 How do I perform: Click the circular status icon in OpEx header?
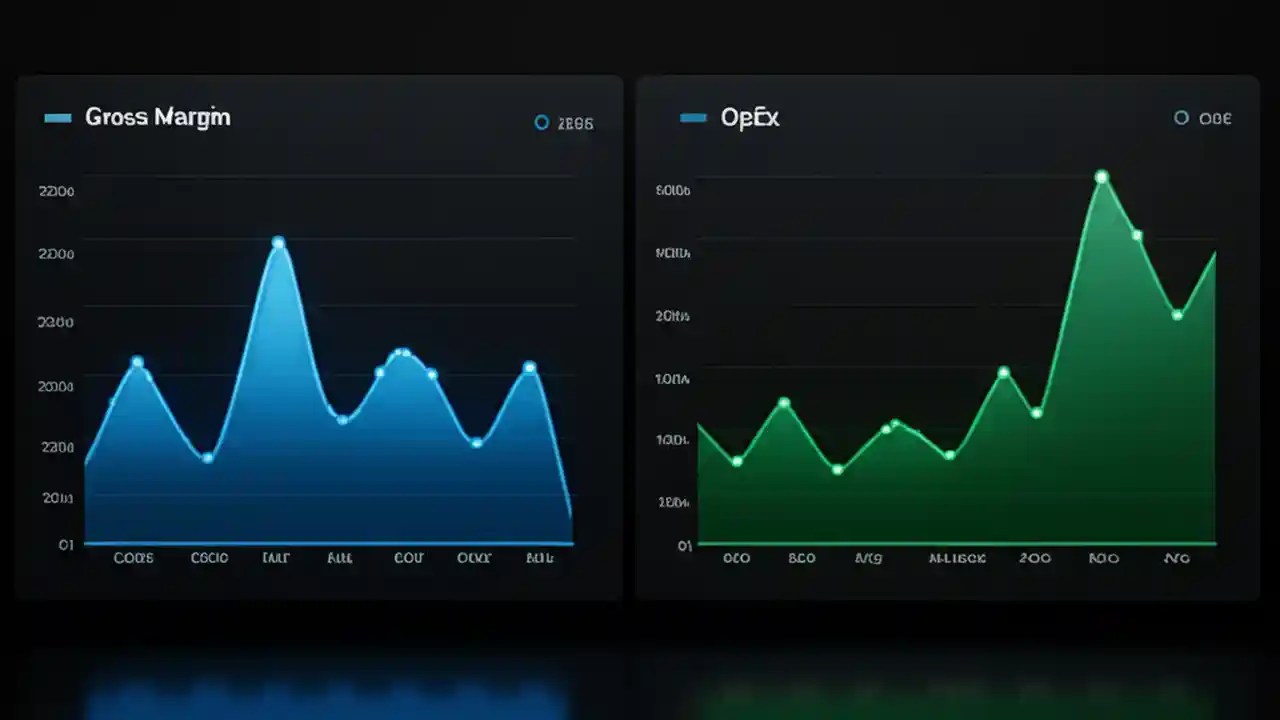coord(1181,118)
